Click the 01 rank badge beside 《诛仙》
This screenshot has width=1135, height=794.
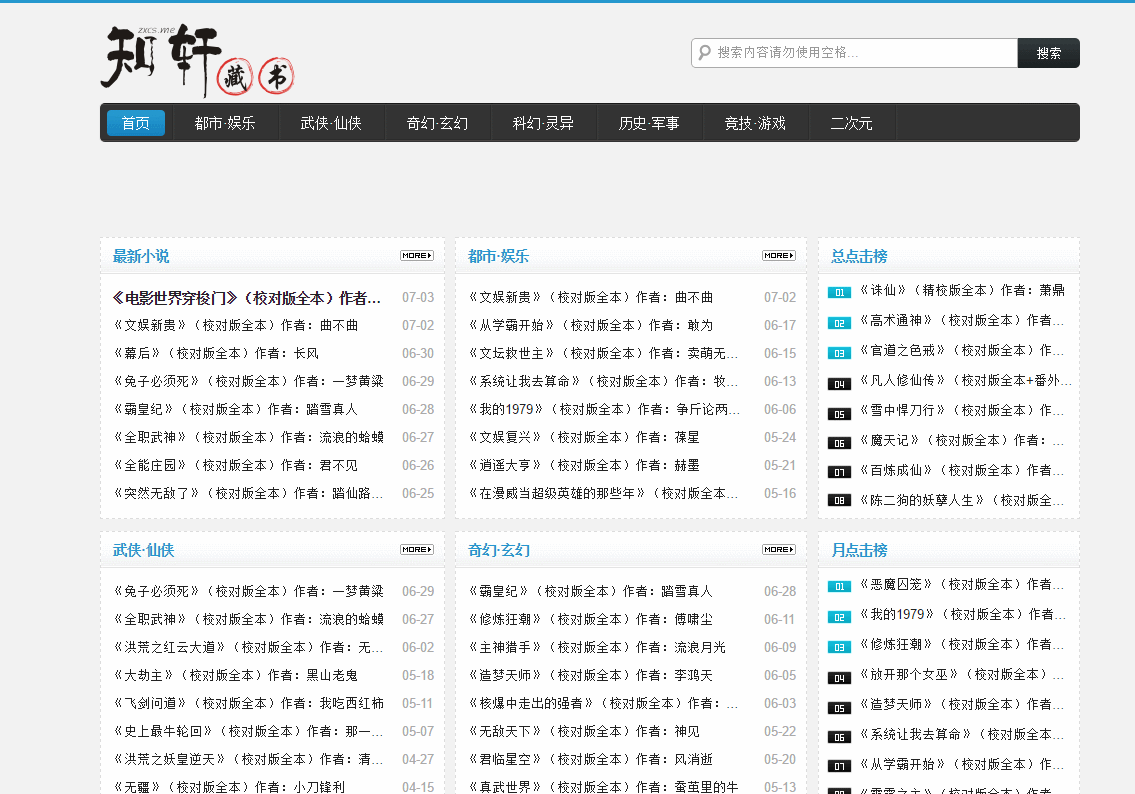coord(839,292)
